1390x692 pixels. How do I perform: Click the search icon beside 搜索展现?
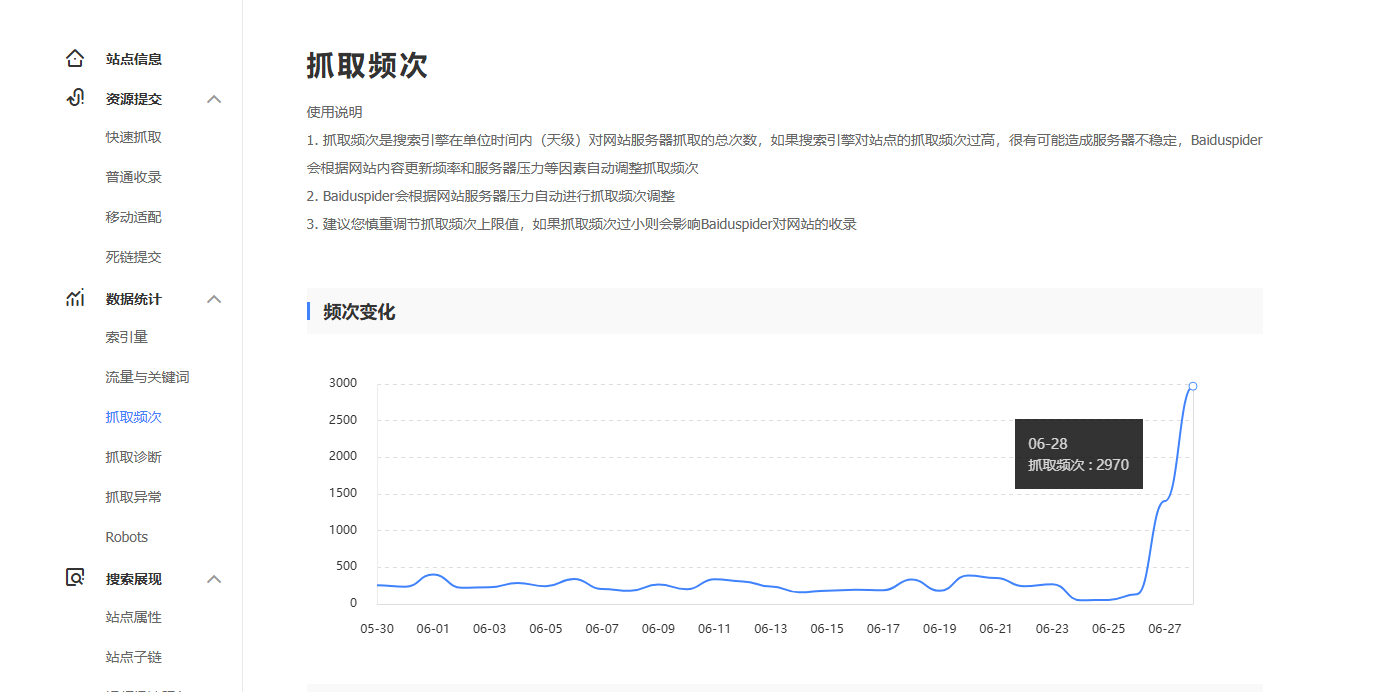[75, 578]
